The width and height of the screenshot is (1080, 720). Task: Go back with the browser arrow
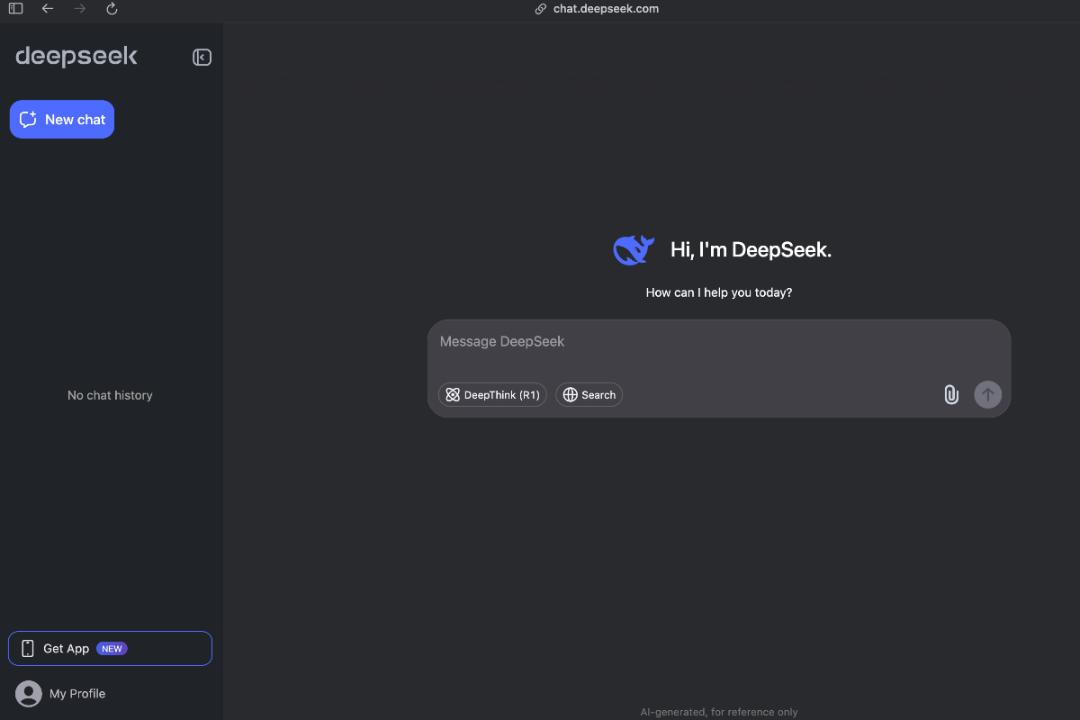point(48,9)
